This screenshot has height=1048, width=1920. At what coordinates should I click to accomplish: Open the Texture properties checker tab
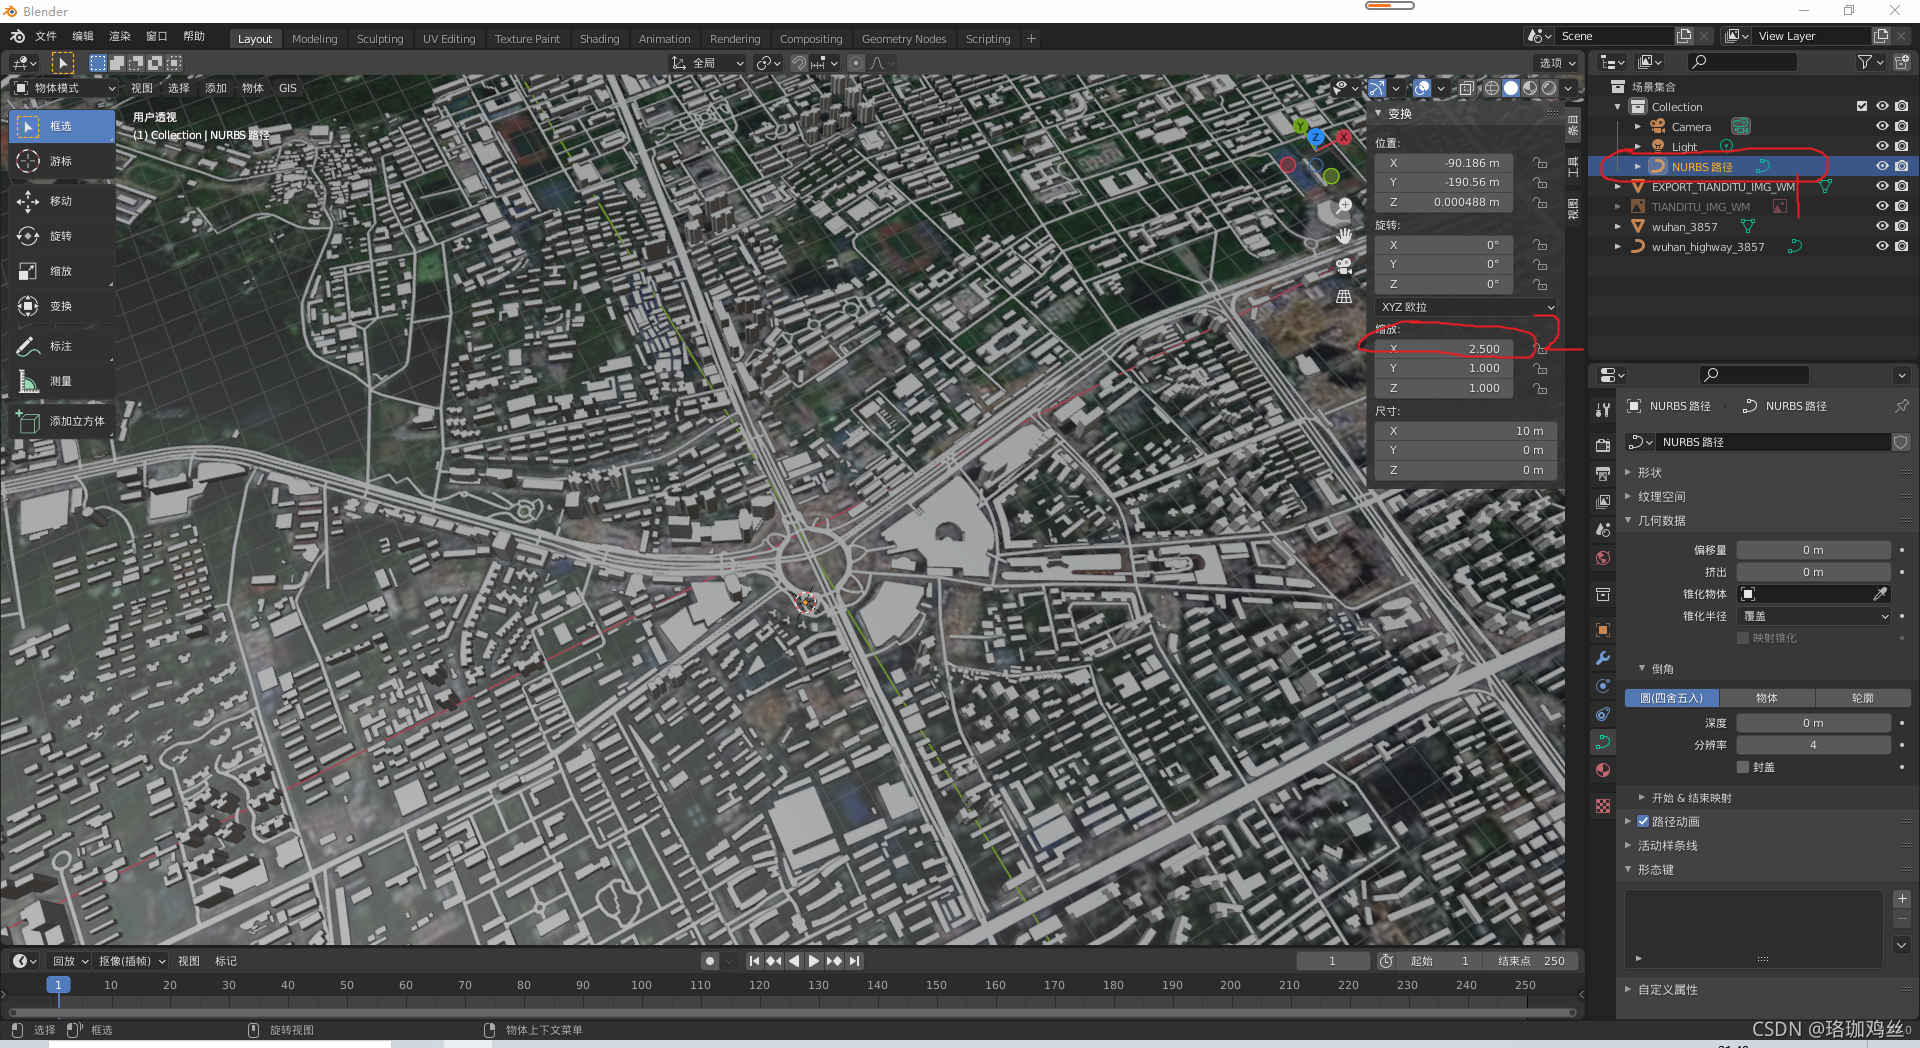[x=1603, y=806]
